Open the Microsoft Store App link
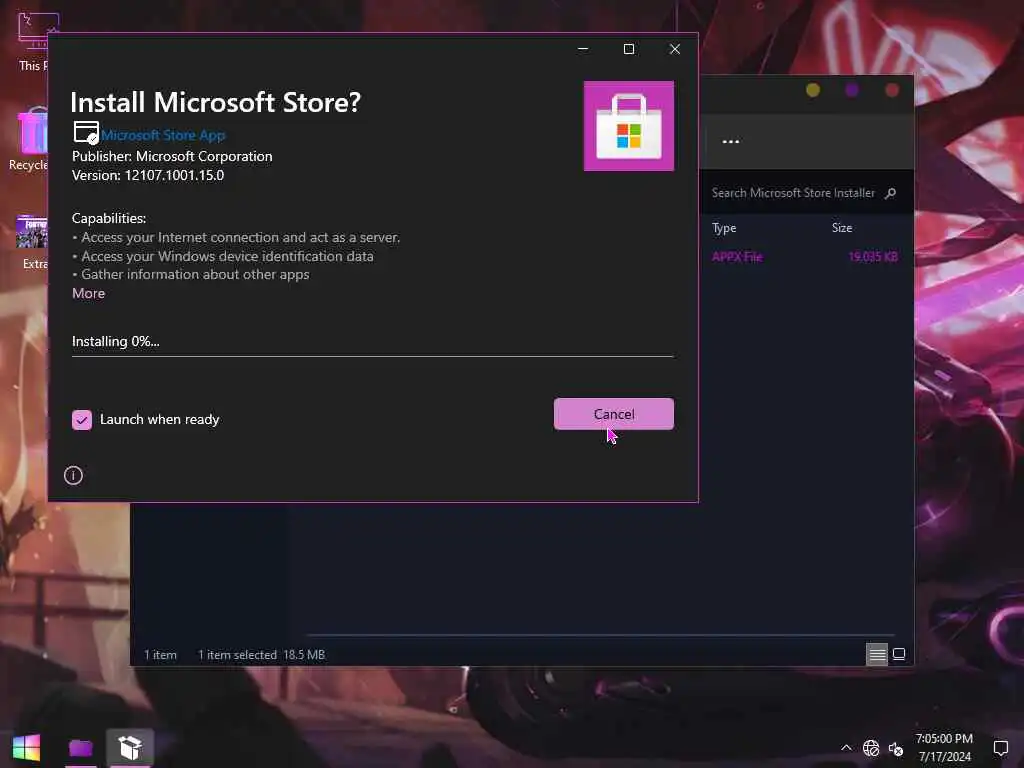Image resolution: width=1024 pixels, height=768 pixels. coord(163,135)
